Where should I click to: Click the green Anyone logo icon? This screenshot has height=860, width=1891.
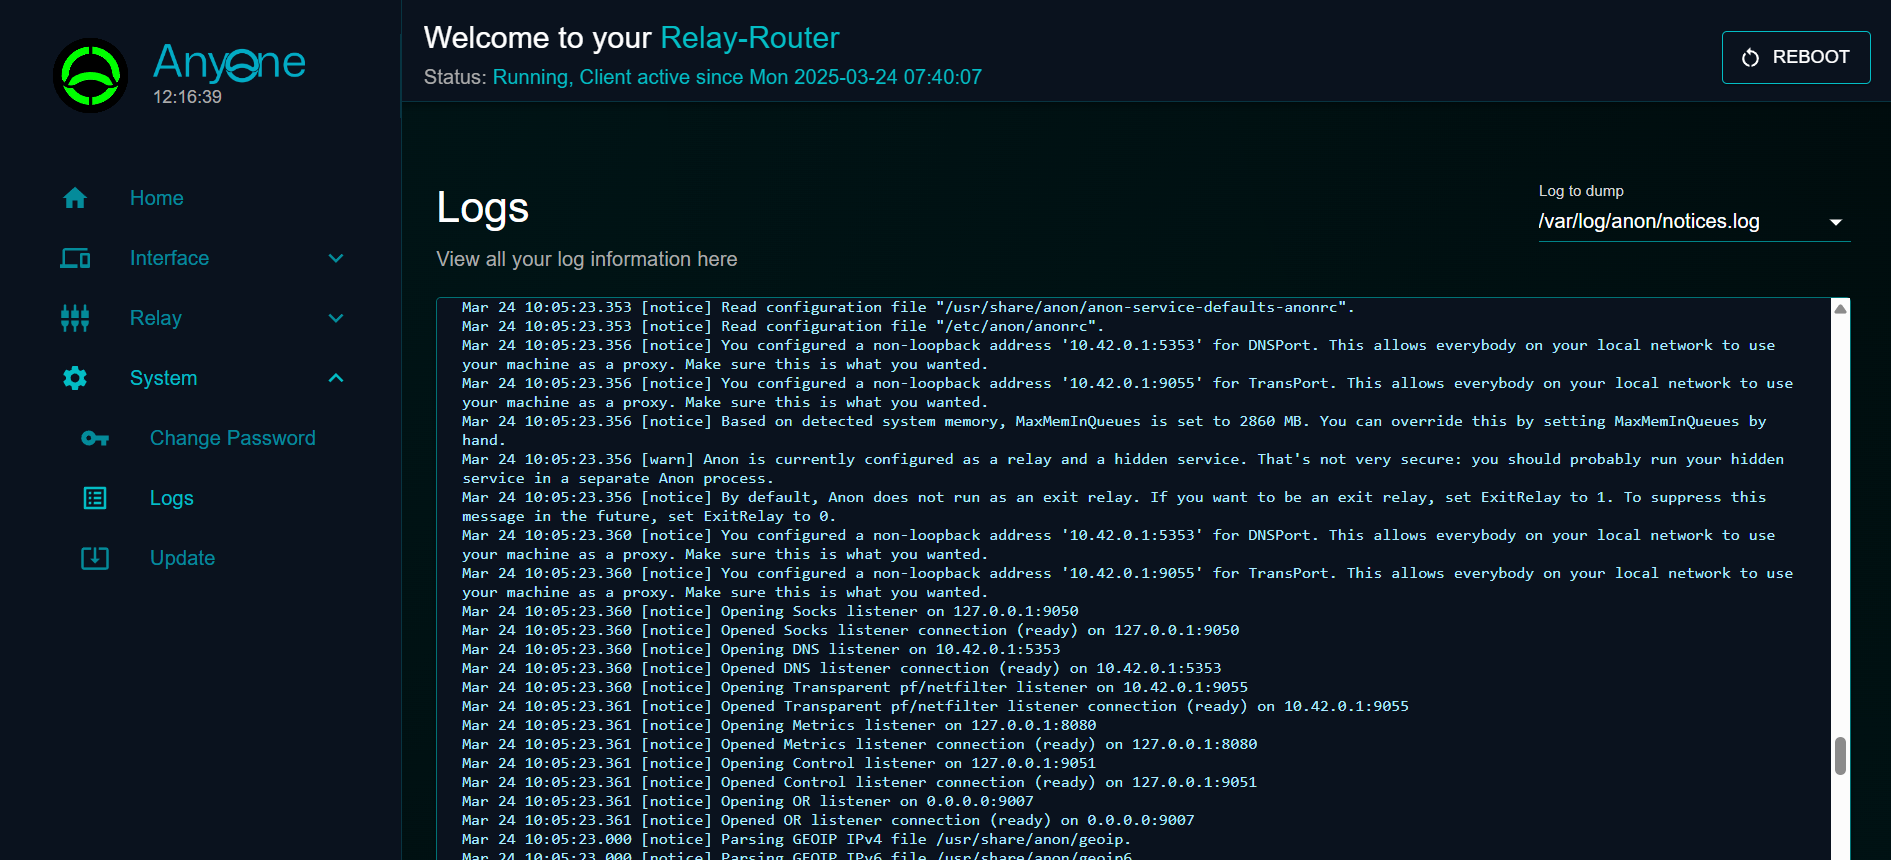click(91, 76)
